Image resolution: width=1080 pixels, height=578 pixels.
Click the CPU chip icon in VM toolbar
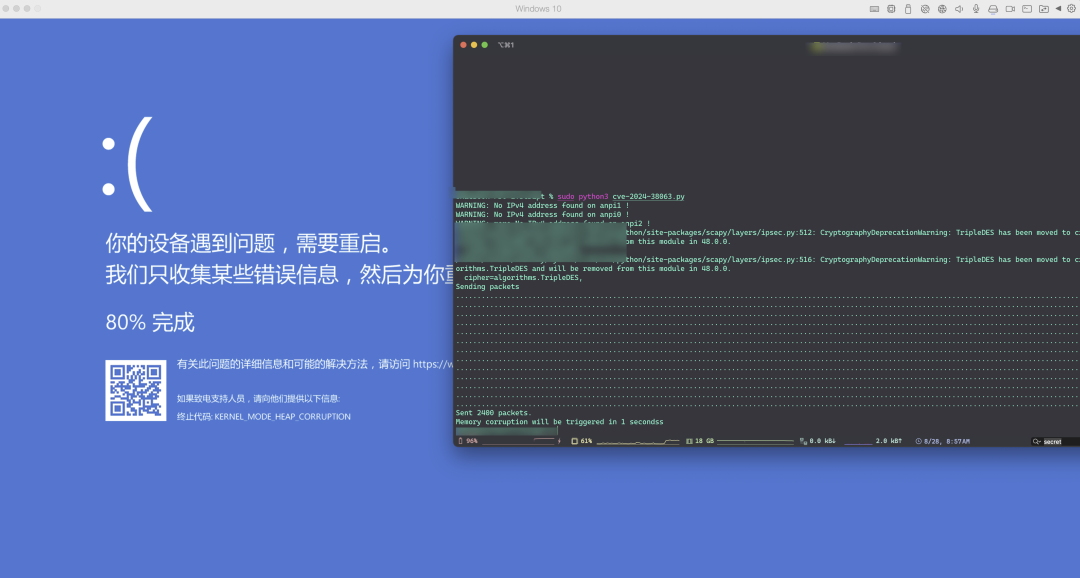click(891, 9)
